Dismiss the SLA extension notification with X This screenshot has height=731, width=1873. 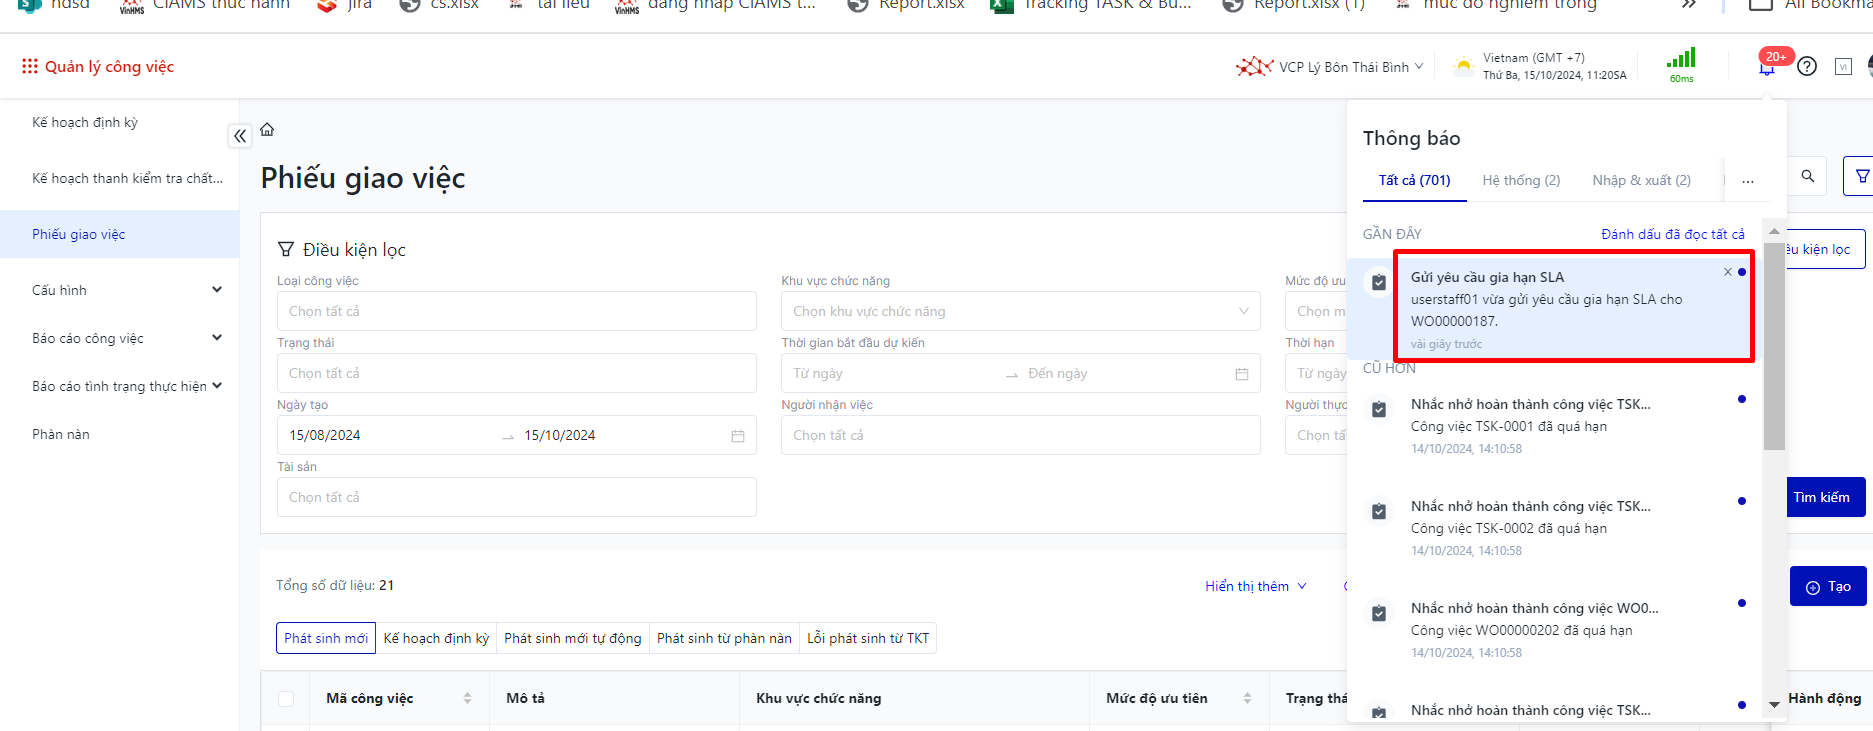pyautogui.click(x=1727, y=272)
